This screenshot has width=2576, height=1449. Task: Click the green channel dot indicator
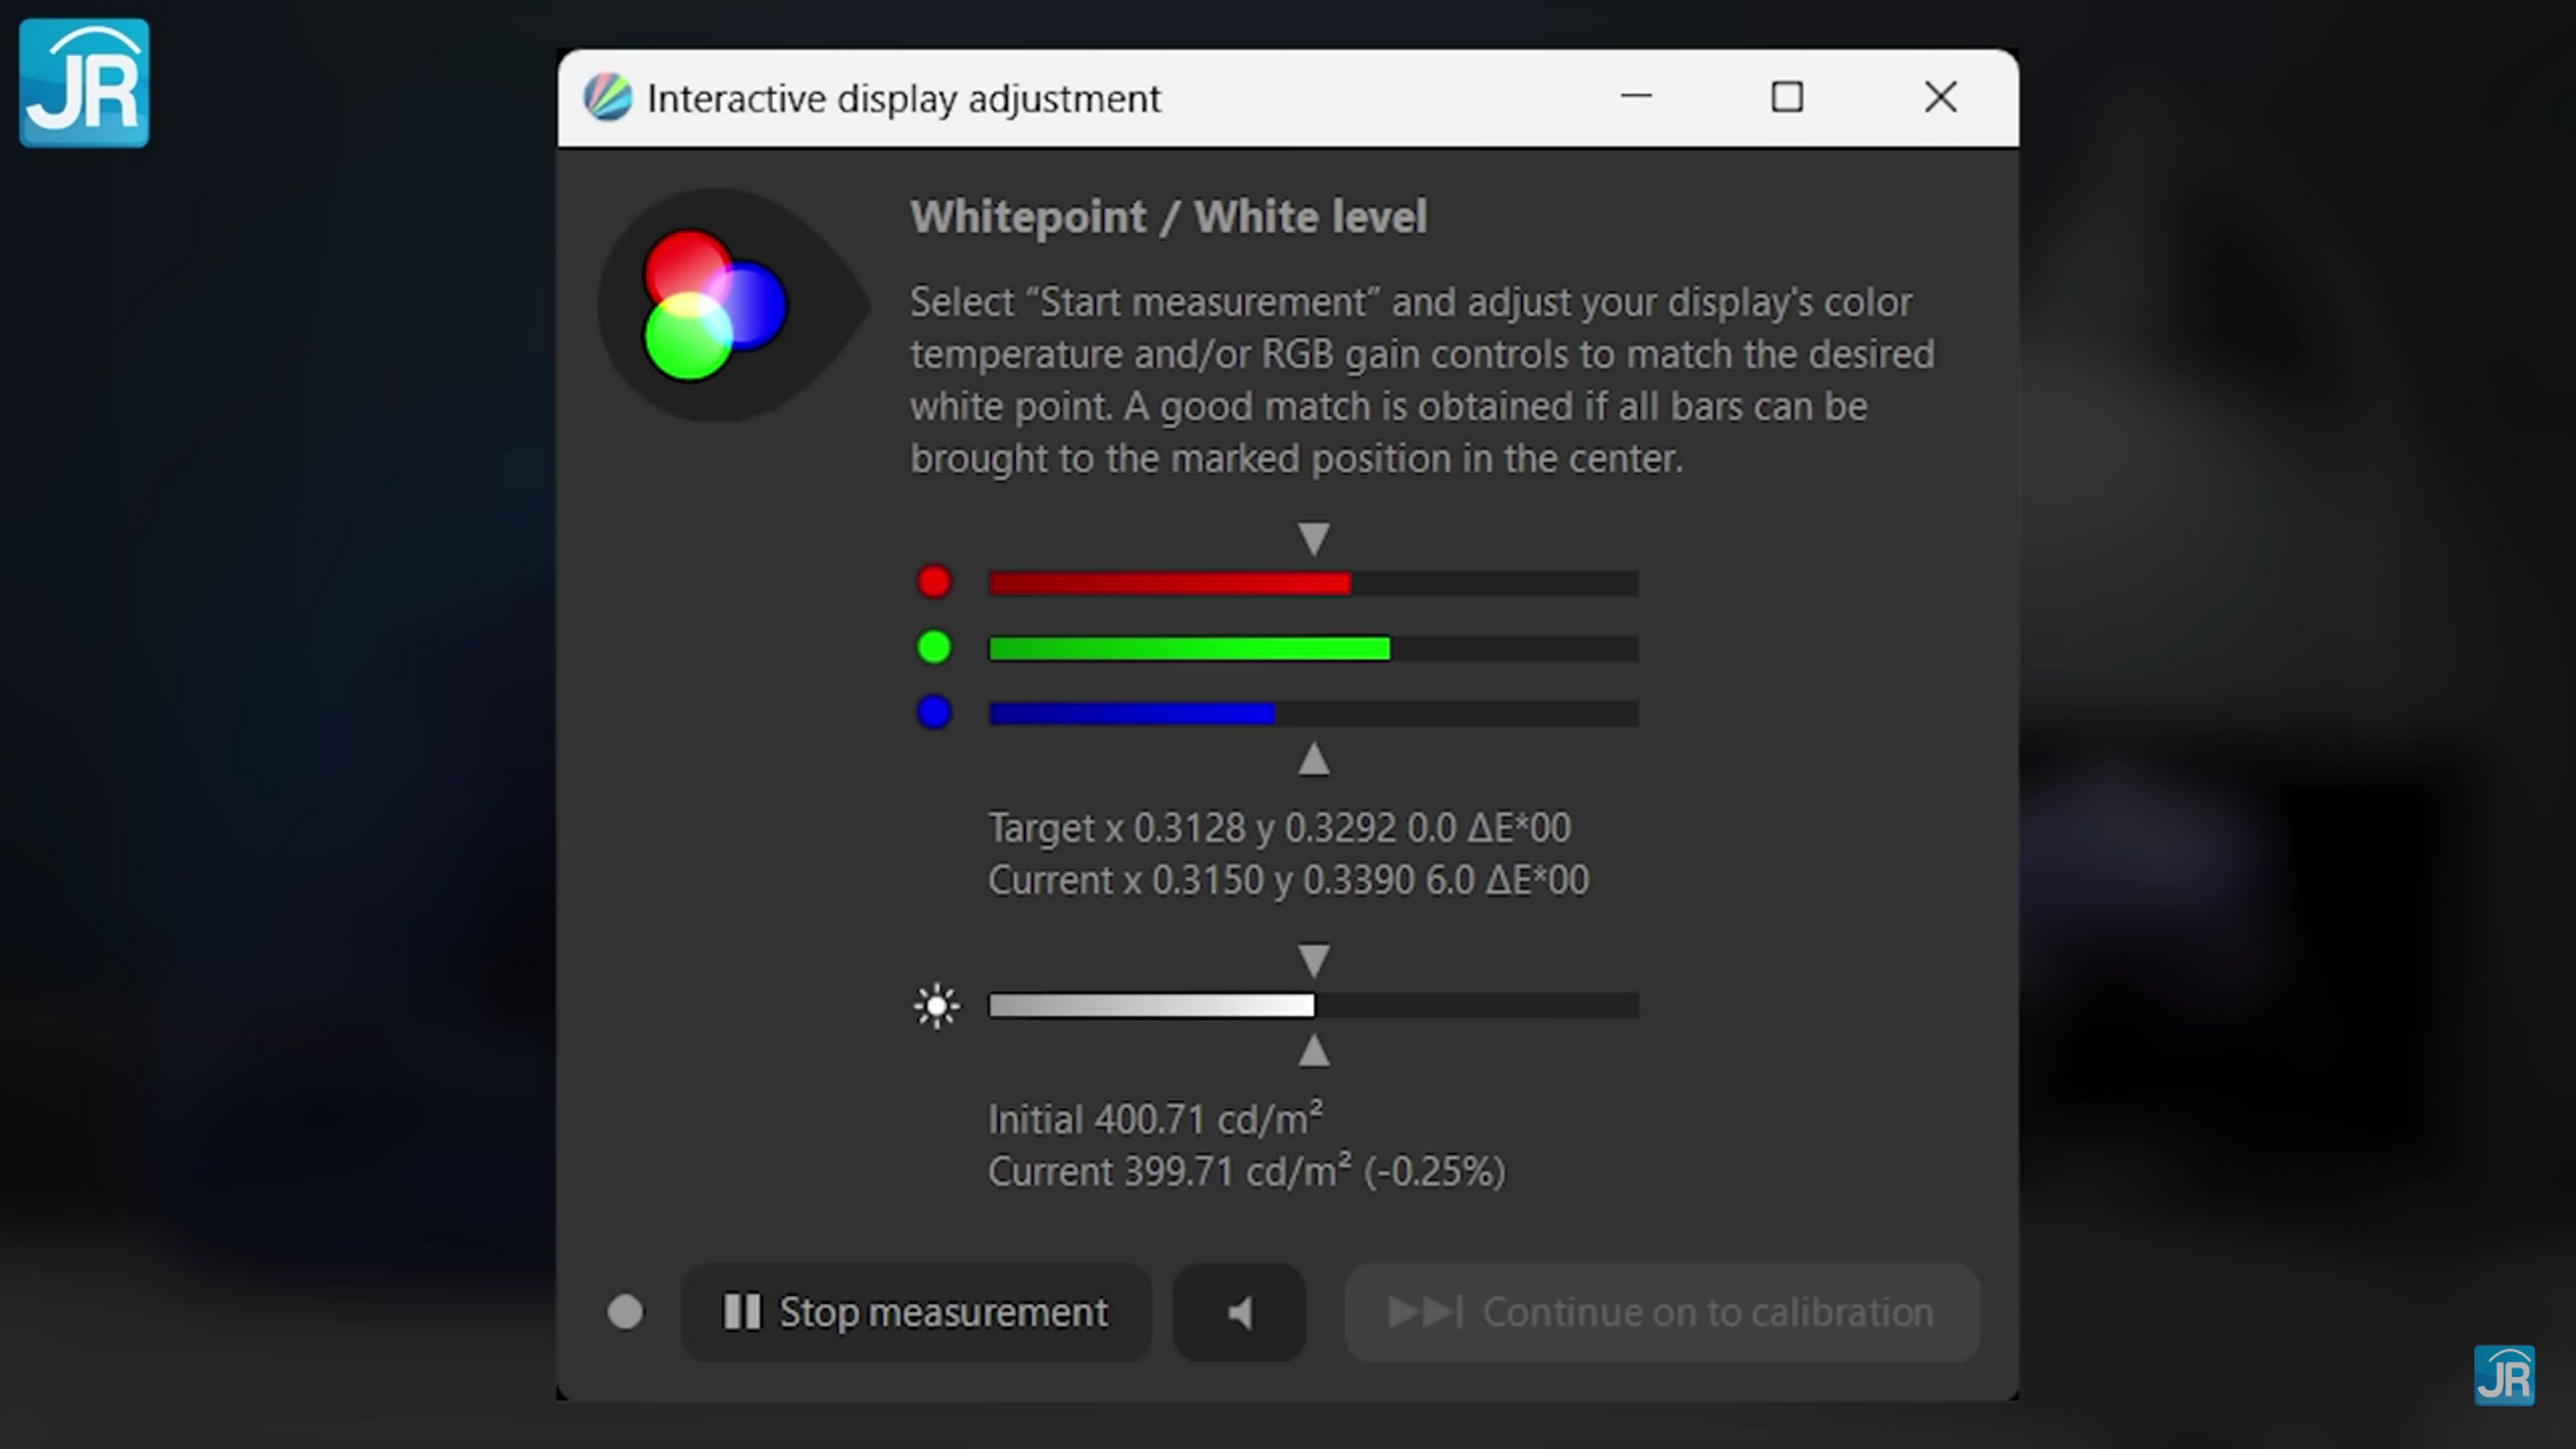click(x=934, y=647)
